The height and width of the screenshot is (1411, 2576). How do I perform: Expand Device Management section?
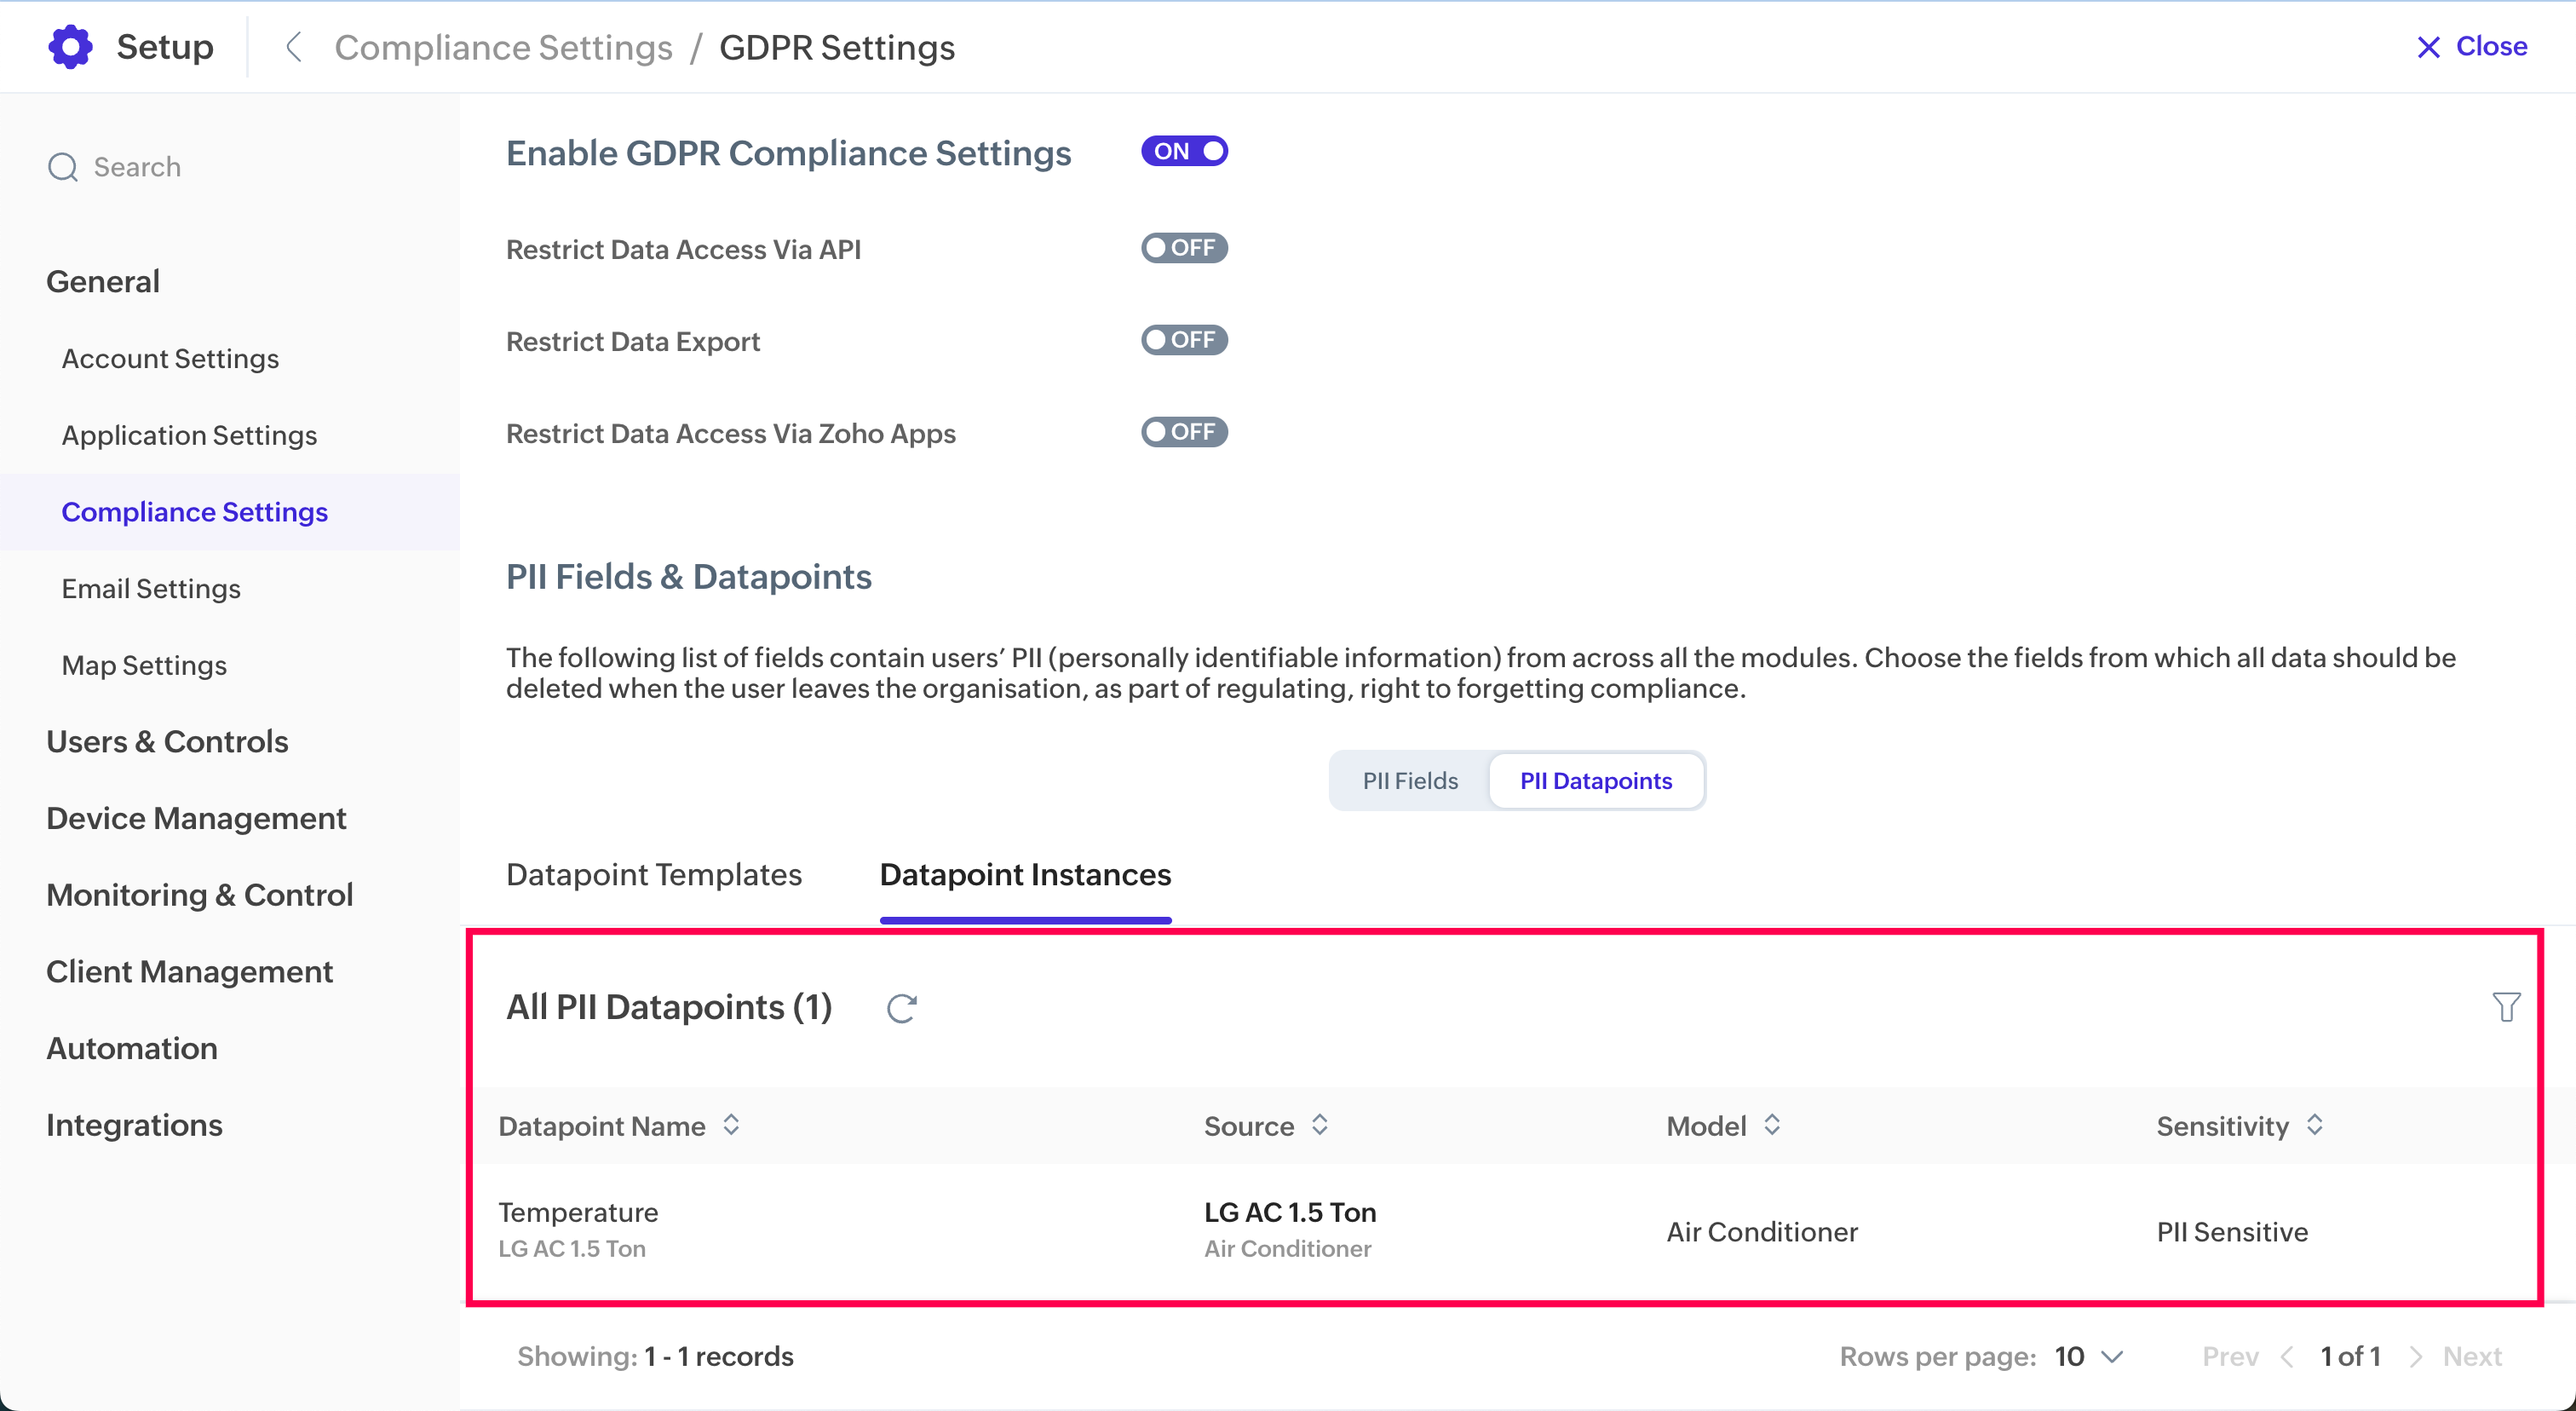pyautogui.click(x=196, y=818)
